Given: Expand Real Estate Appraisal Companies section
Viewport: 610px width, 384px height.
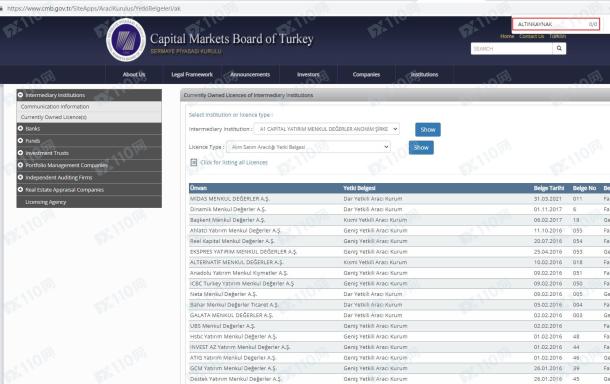Looking at the screenshot, I should (20, 189).
